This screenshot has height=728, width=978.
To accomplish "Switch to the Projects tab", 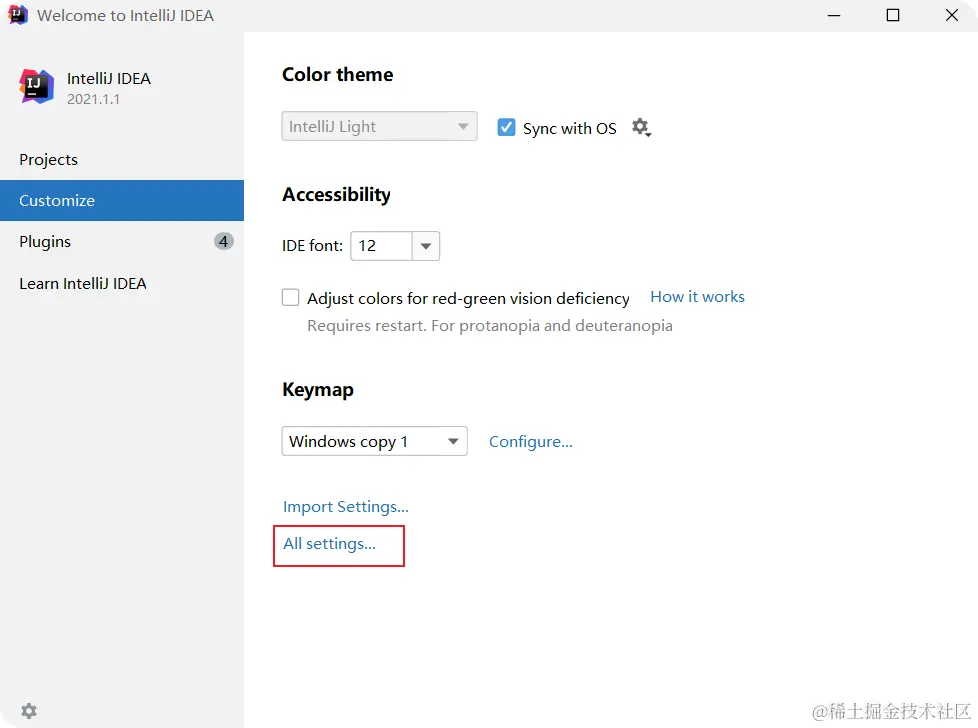I will click(122, 160).
